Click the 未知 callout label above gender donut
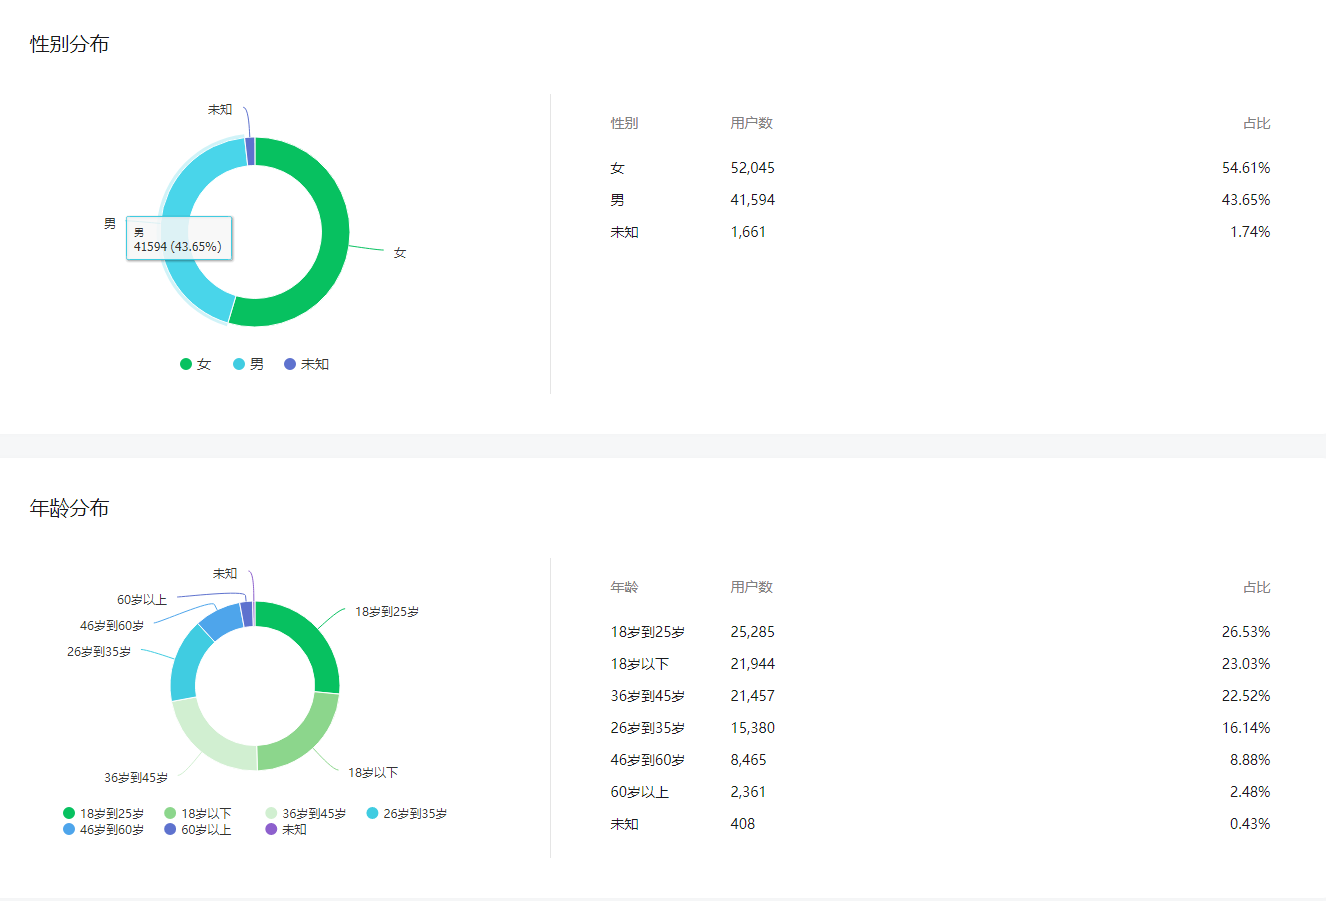This screenshot has height=901, width=1326. [x=220, y=109]
